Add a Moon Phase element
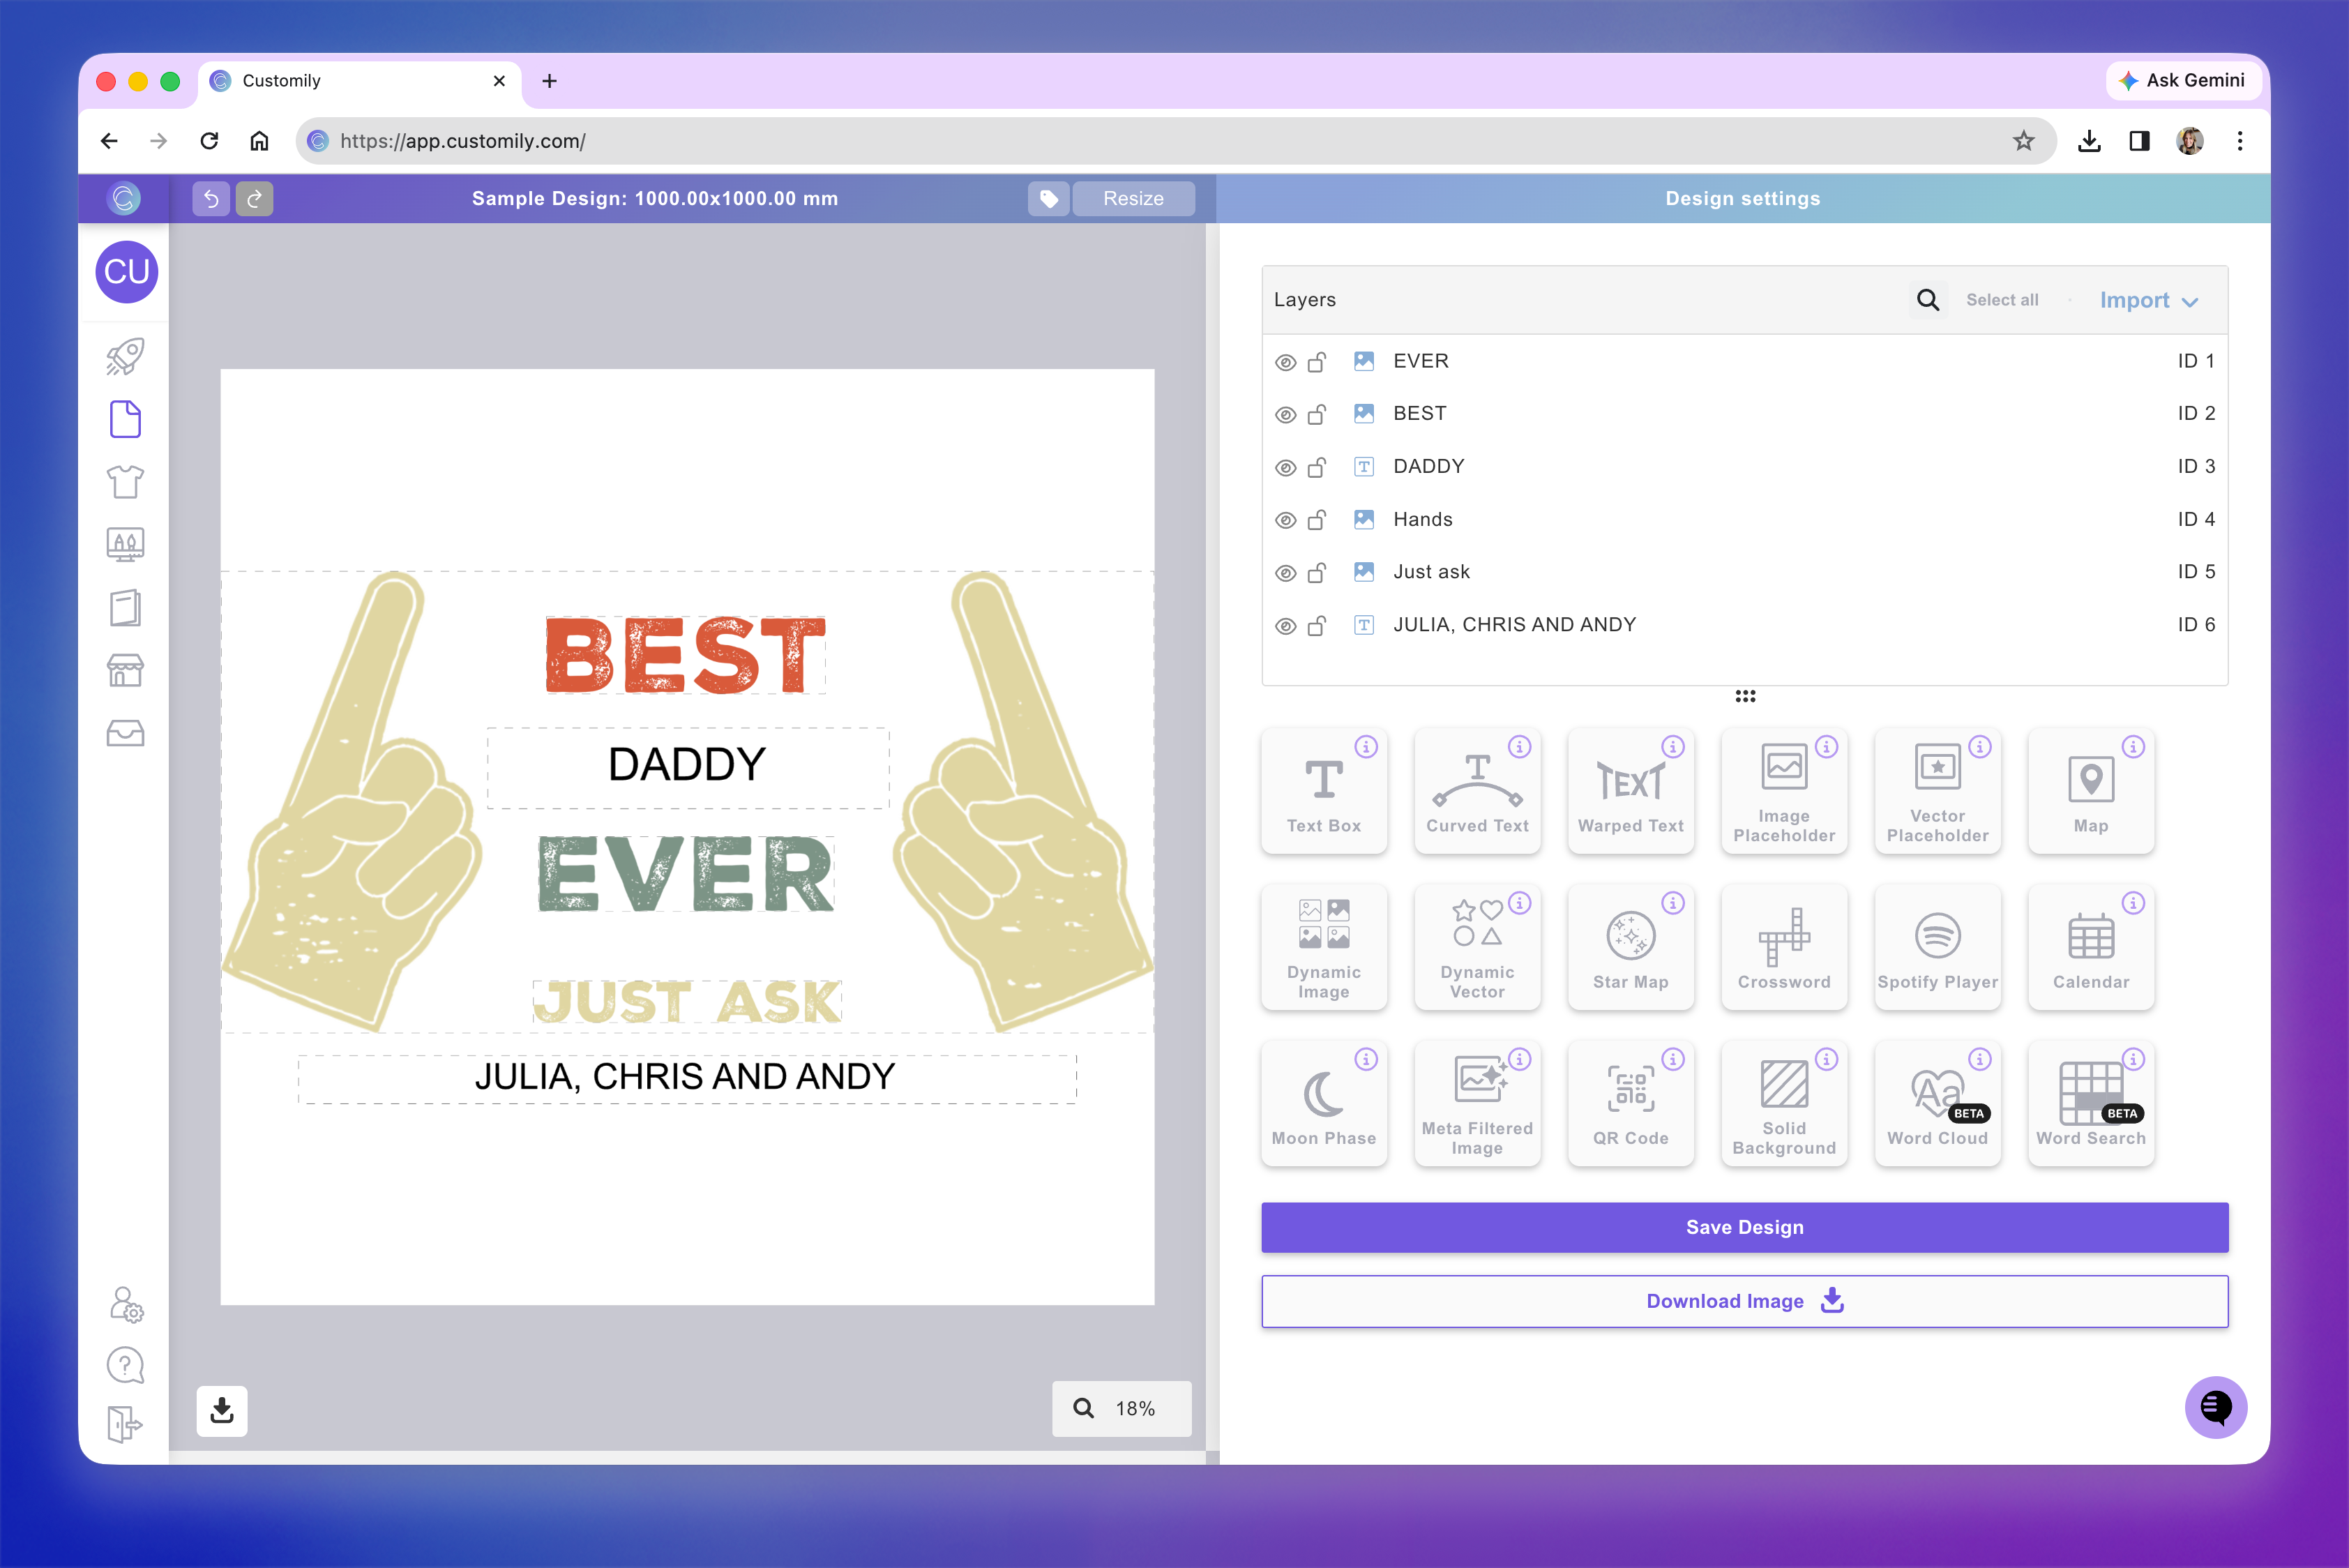This screenshot has width=2349, height=1568. (x=1324, y=1103)
